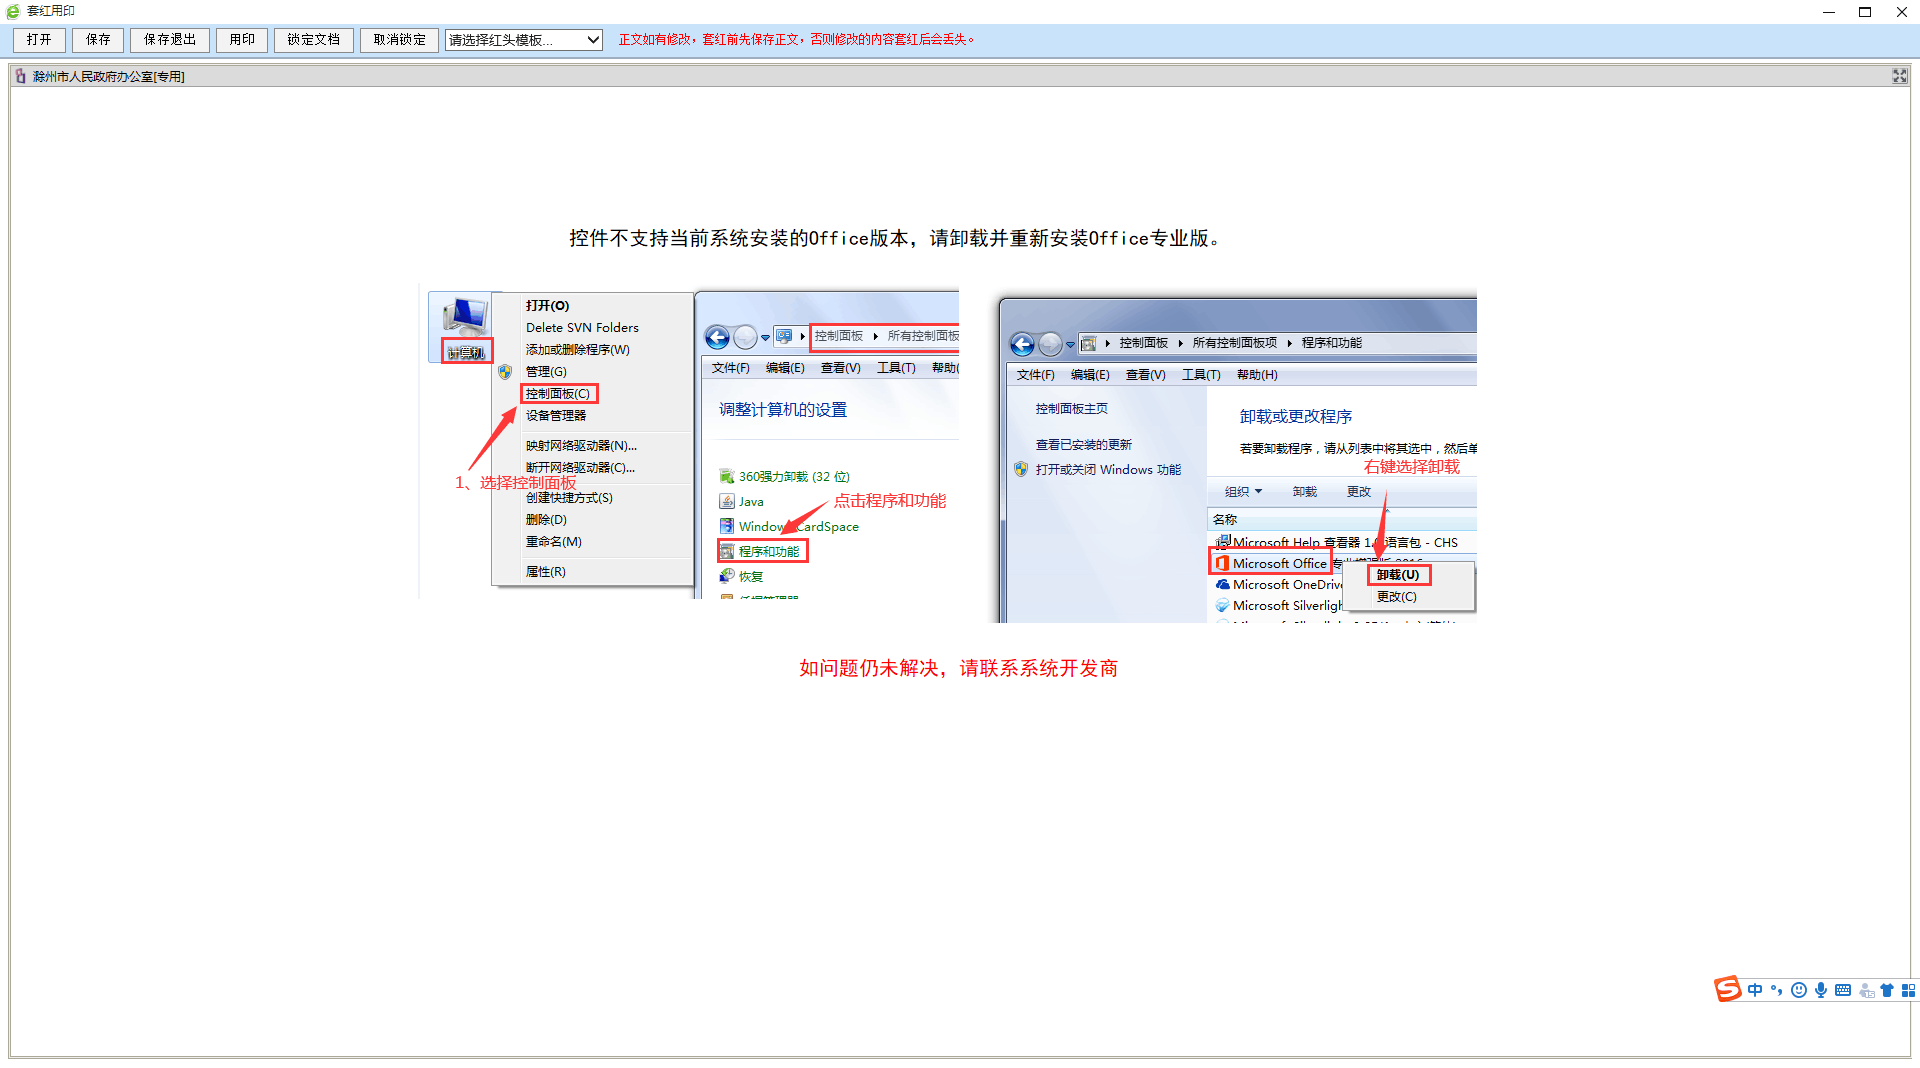Select the 保存退出 button

pos(170,40)
